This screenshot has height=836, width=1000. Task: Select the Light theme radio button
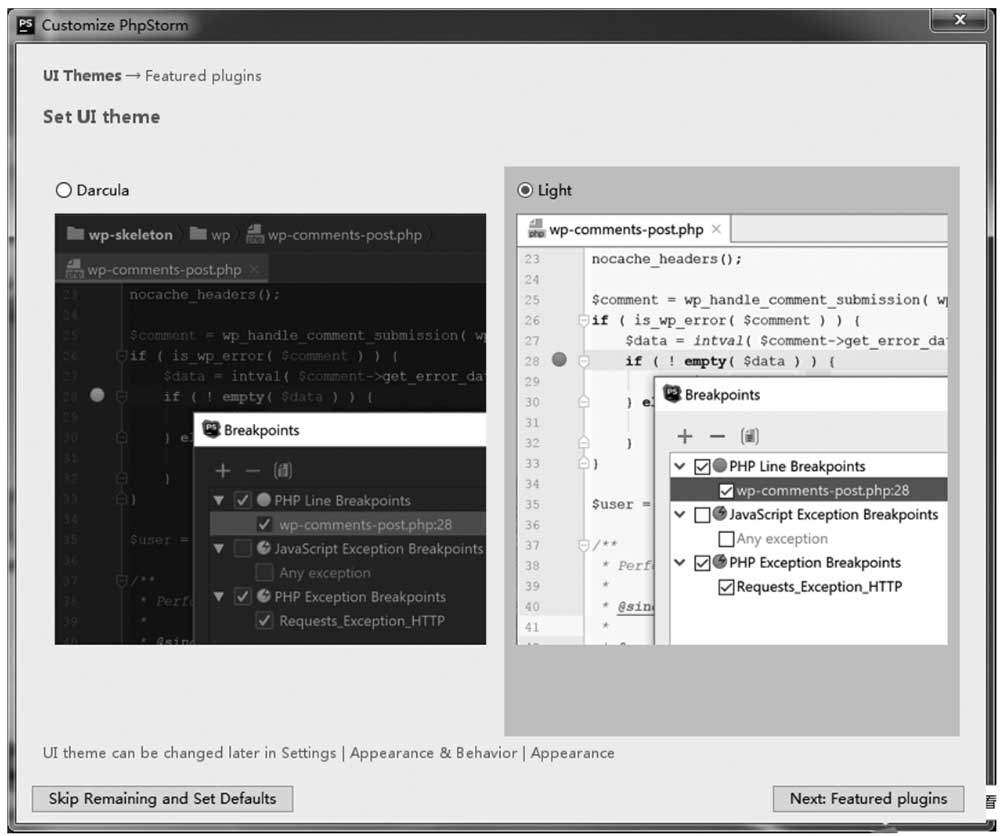point(525,190)
